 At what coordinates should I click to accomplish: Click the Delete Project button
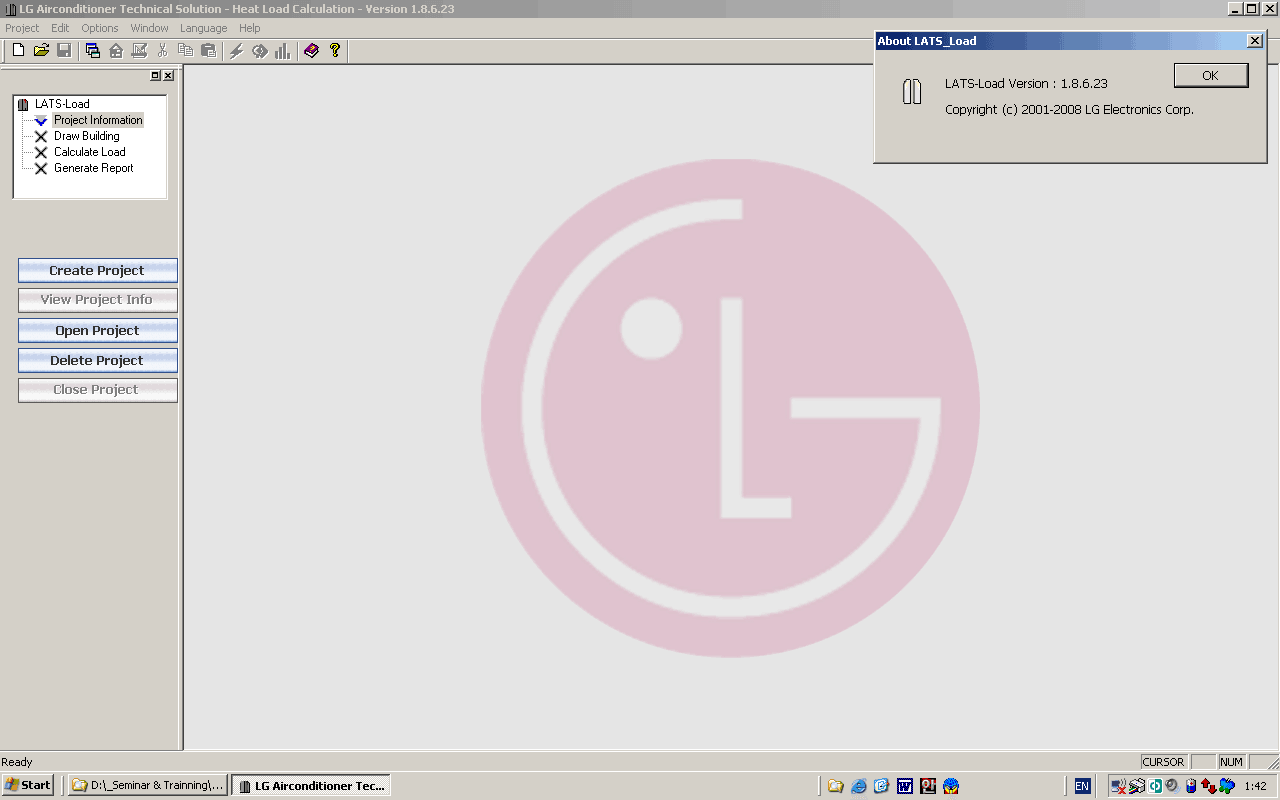(x=98, y=361)
